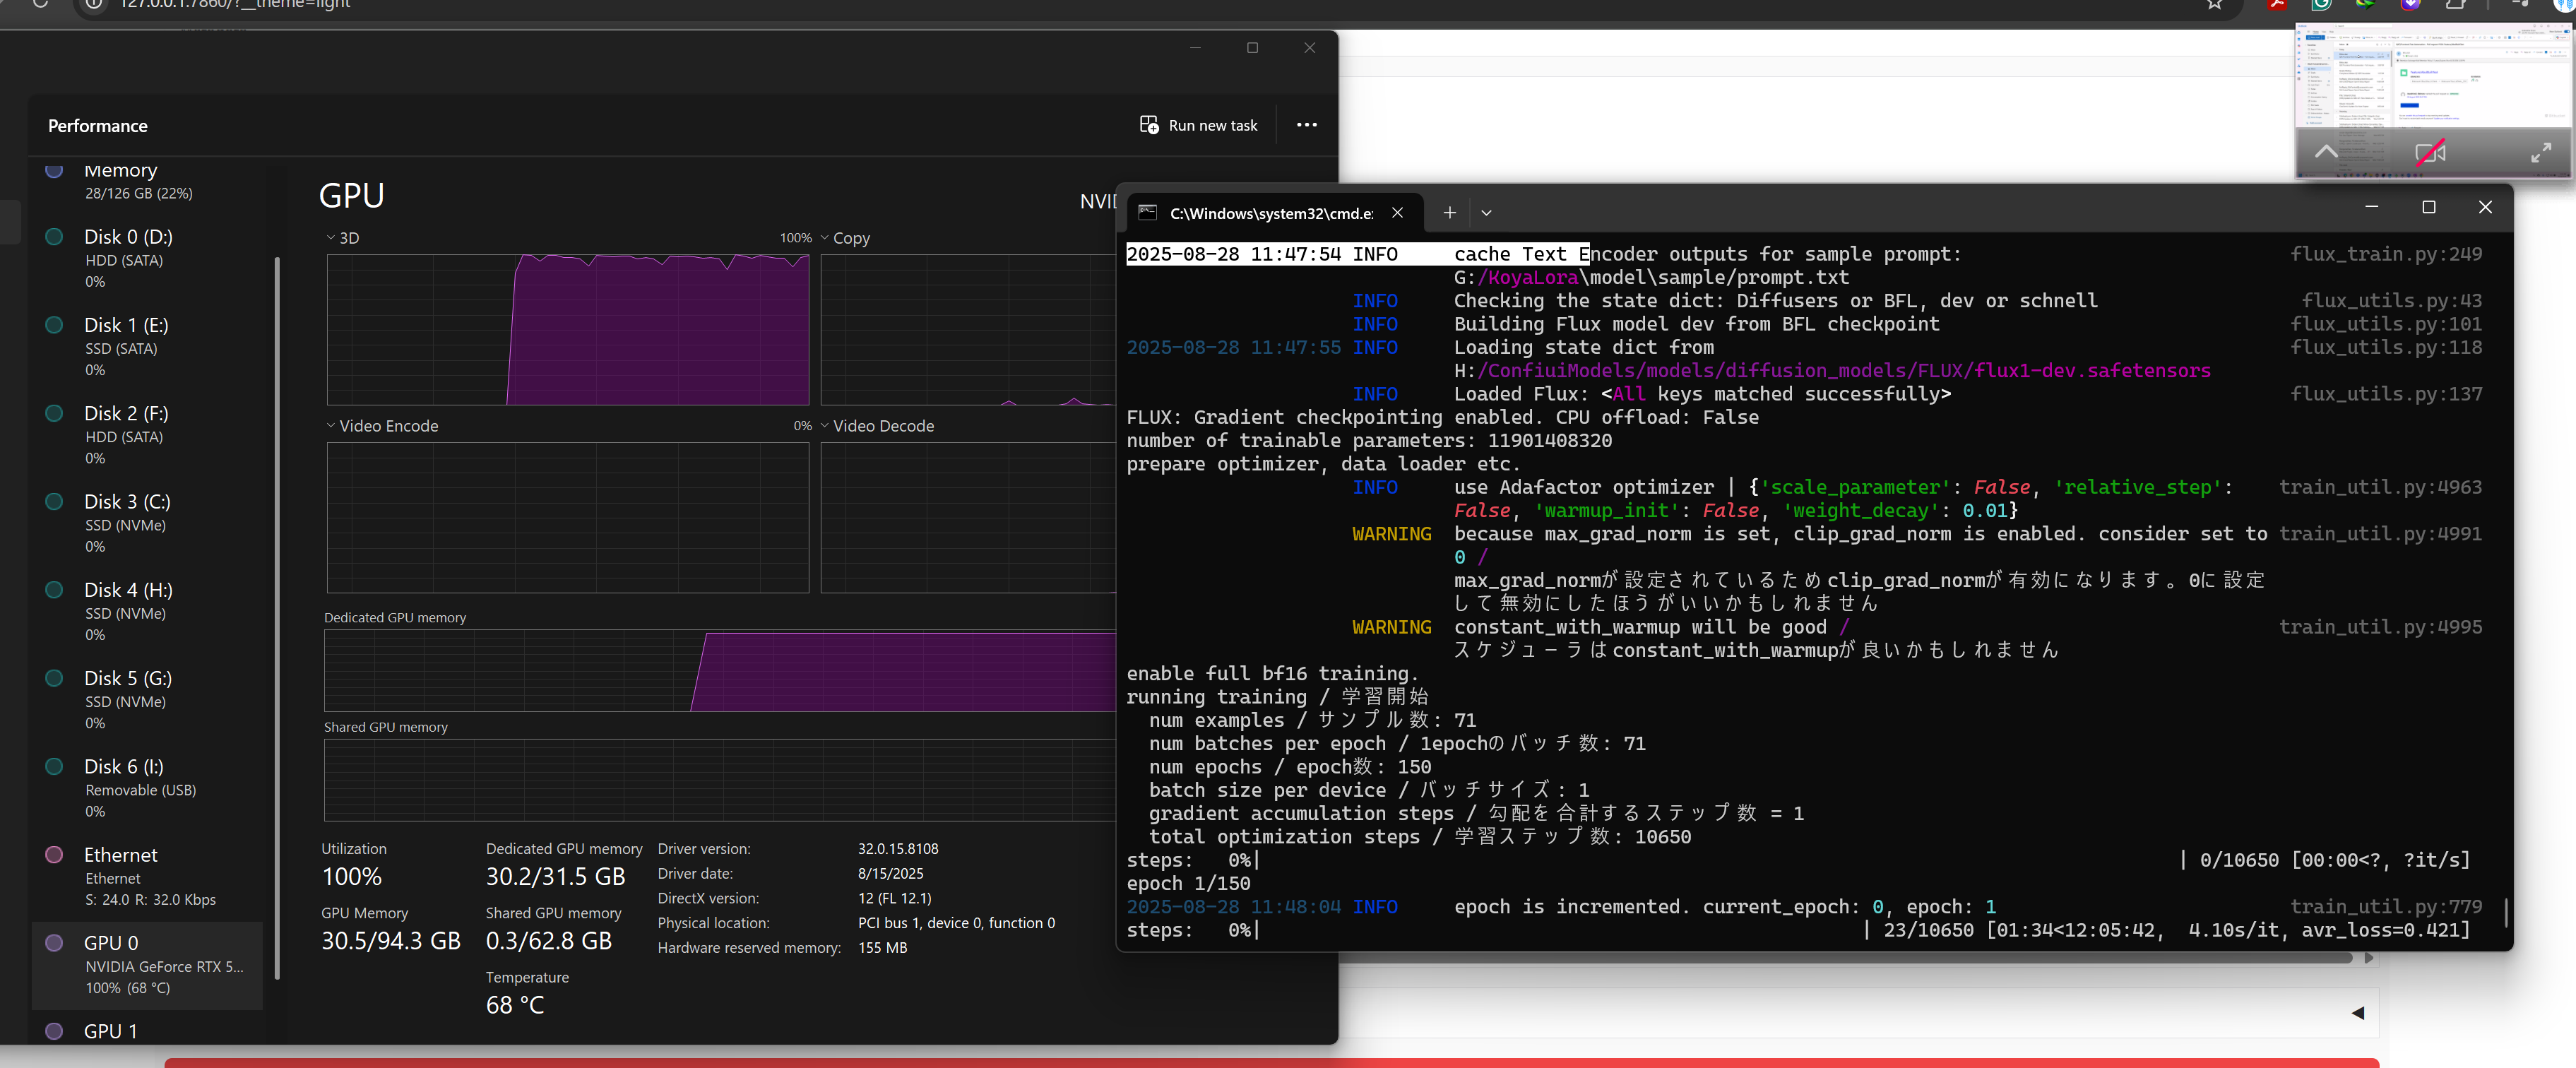This screenshot has height=1068, width=2576.
Task: Select GPU 1 entry in the sidebar
Action: click(110, 1031)
